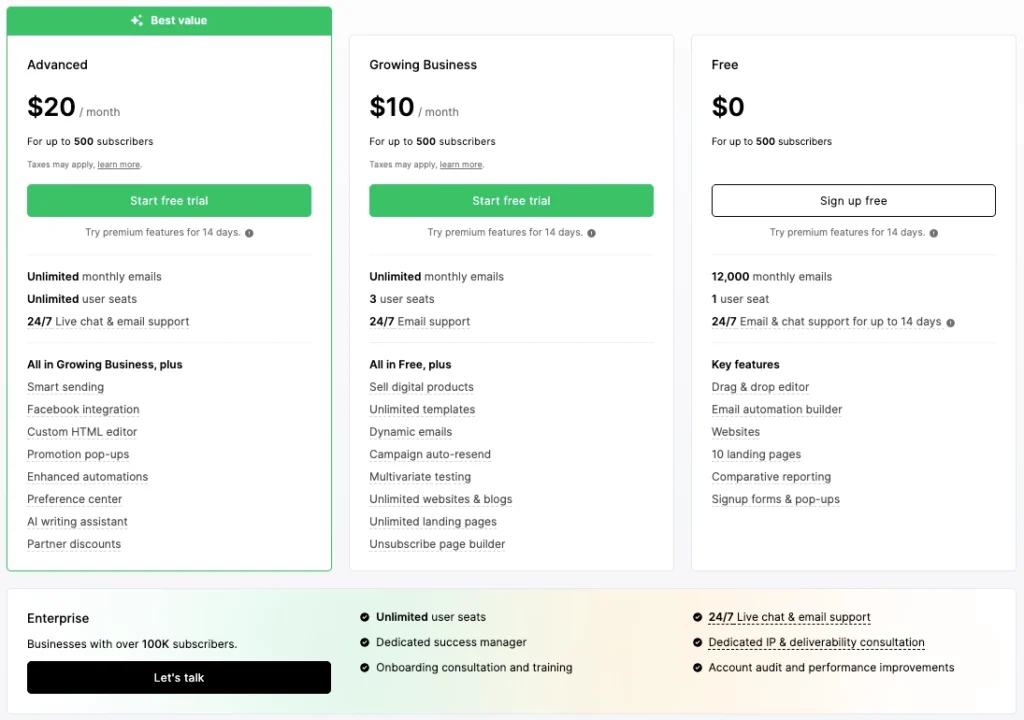Click the Growing Business plan title
The height and width of the screenshot is (720, 1024).
click(423, 65)
